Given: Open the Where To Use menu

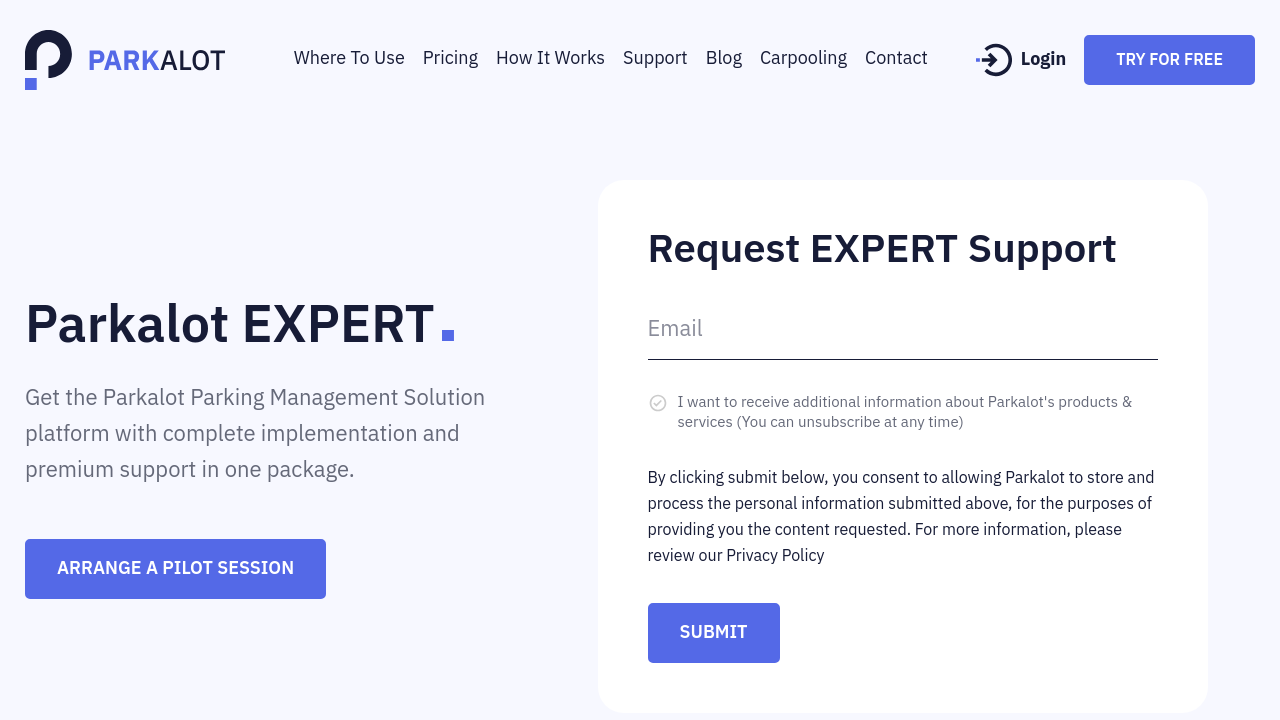Looking at the screenshot, I should 349,58.
